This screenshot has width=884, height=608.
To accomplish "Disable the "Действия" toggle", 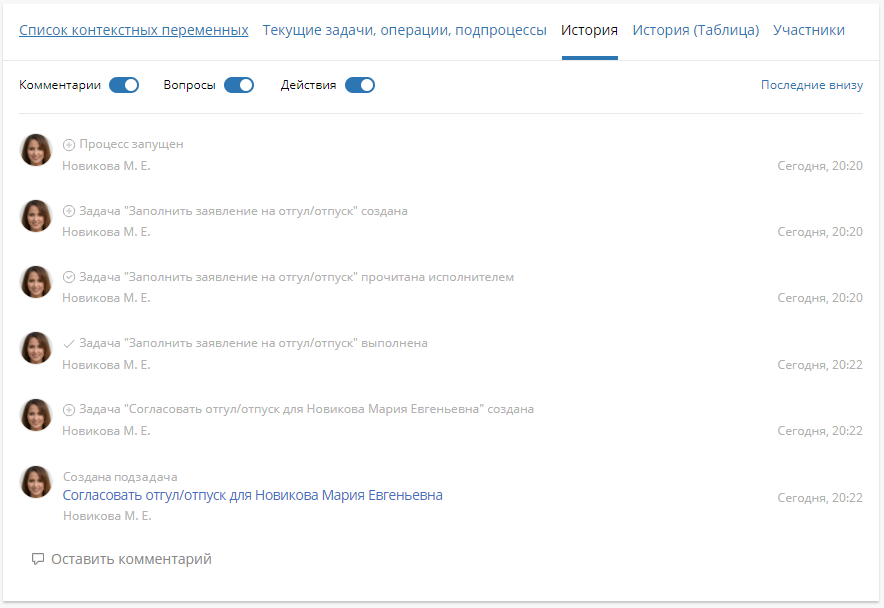I will tap(359, 85).
